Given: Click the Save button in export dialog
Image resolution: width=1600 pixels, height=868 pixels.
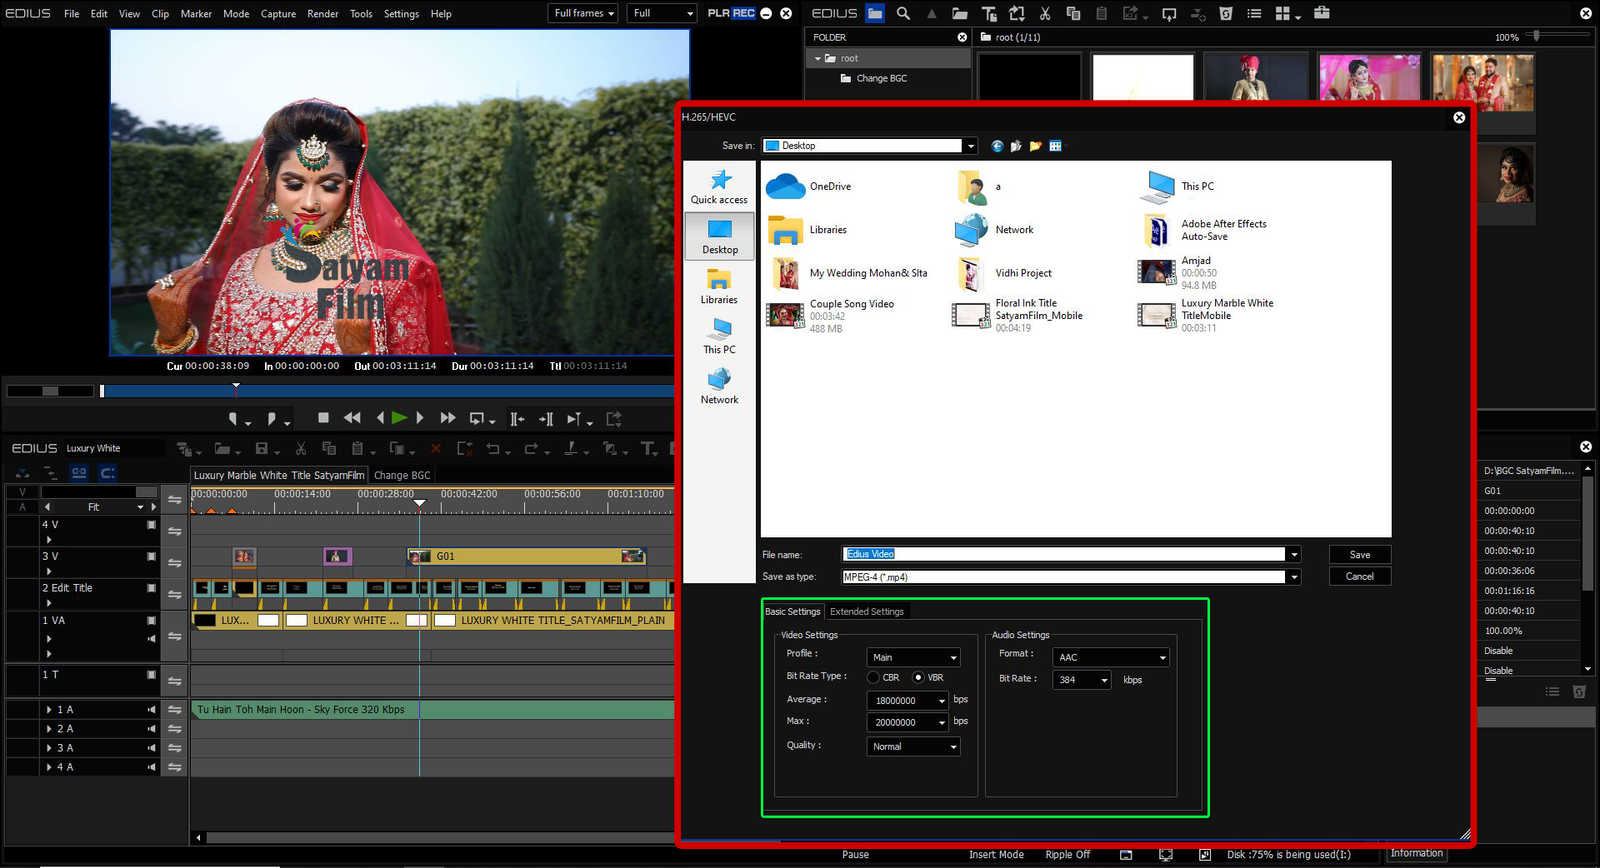Looking at the screenshot, I should tap(1360, 555).
